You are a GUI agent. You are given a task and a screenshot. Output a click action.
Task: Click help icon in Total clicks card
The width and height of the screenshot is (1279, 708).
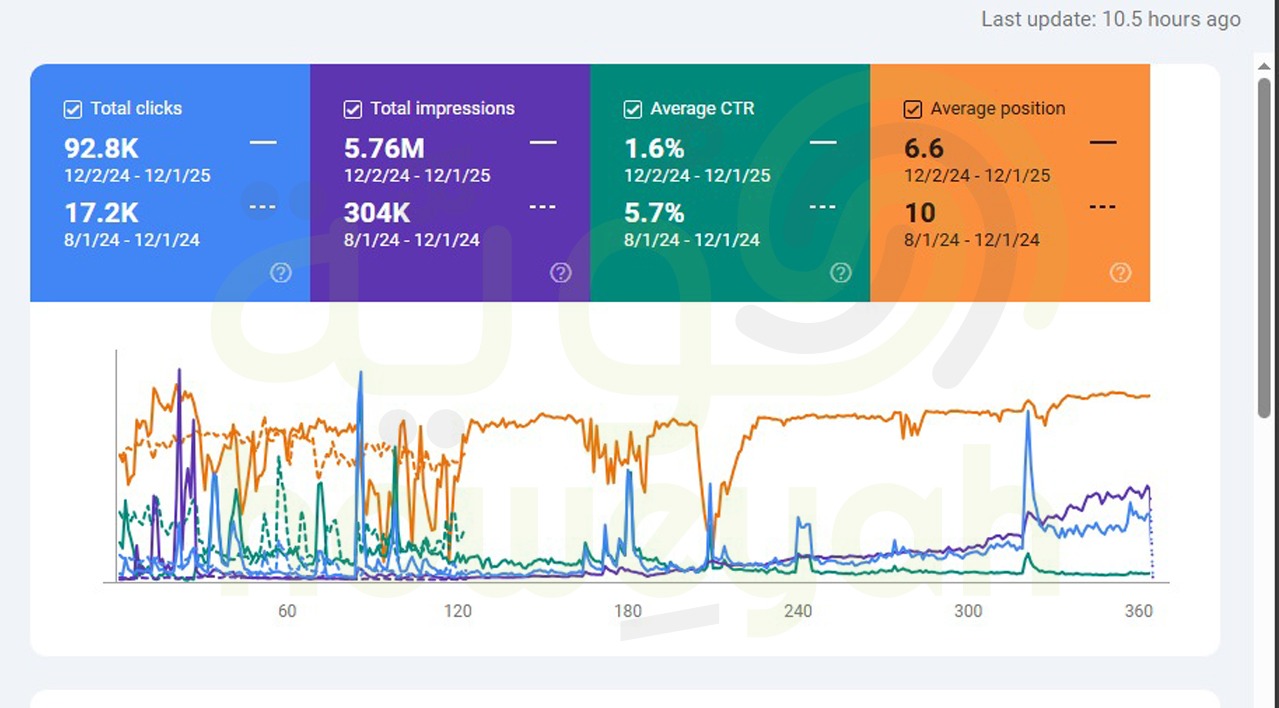[x=281, y=273]
